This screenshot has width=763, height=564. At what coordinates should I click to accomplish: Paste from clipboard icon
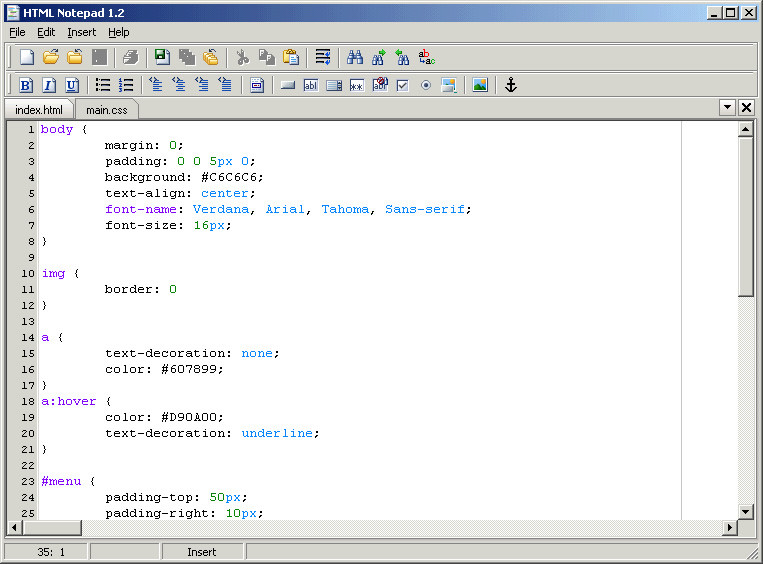291,57
